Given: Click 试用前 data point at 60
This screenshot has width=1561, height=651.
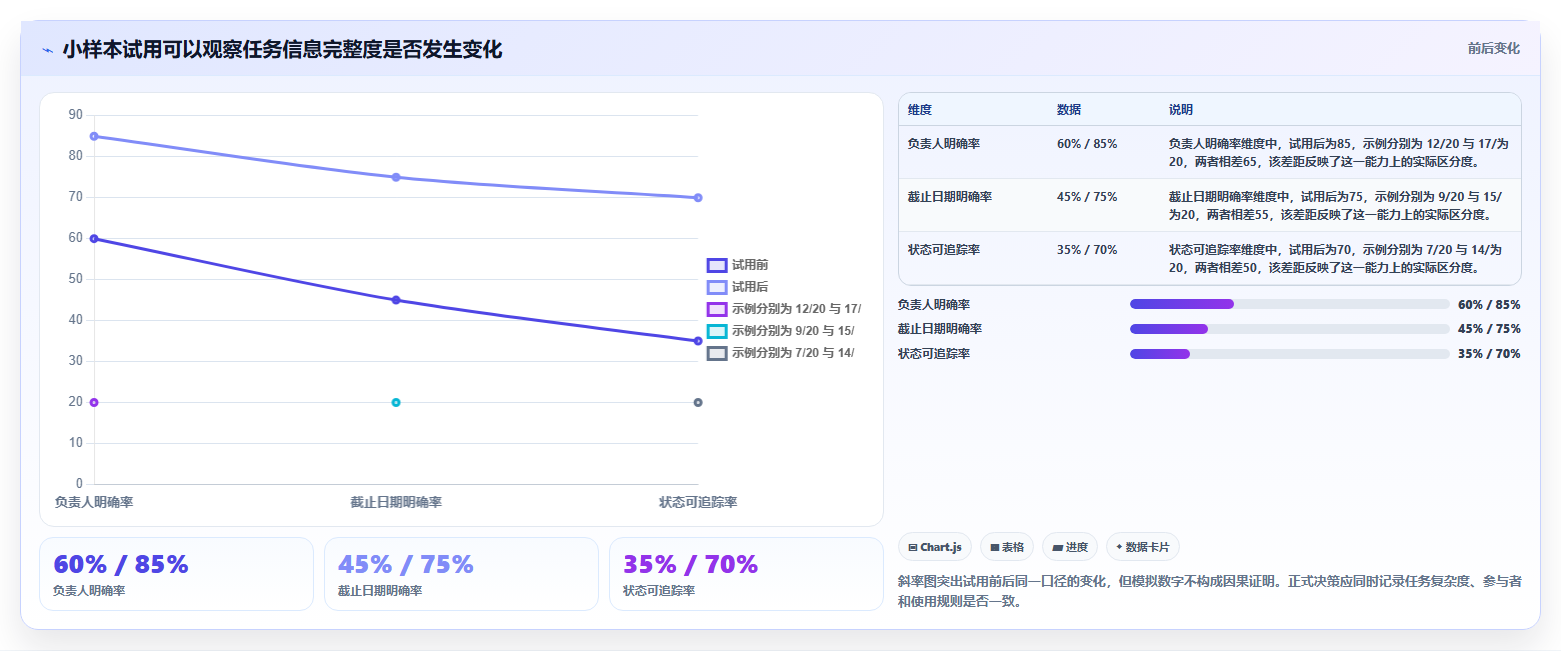Looking at the screenshot, I should pyautogui.click(x=94, y=238).
